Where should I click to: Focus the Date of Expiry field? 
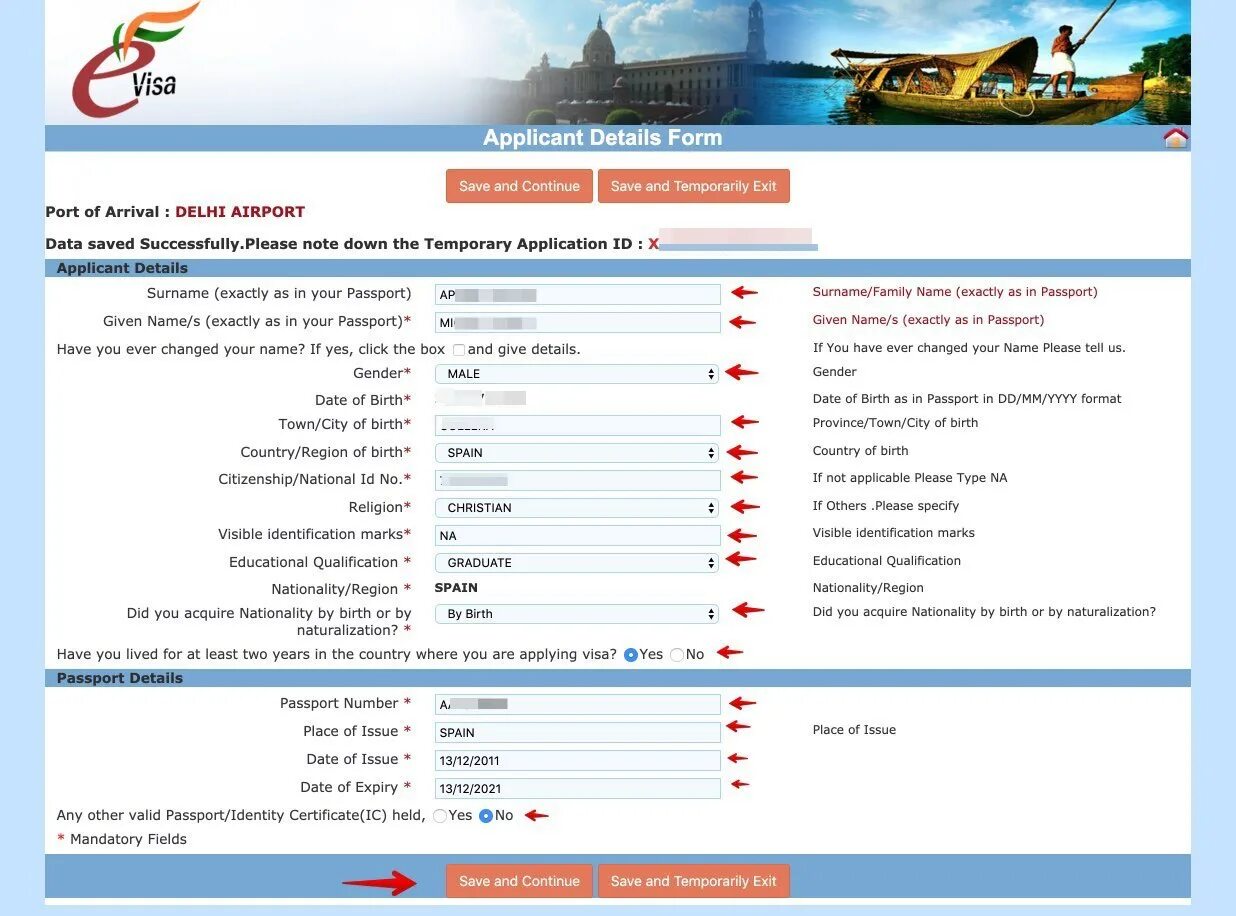[577, 788]
